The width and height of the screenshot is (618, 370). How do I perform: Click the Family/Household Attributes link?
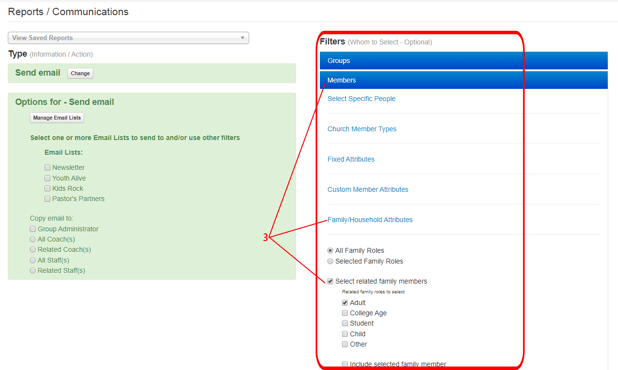point(370,220)
